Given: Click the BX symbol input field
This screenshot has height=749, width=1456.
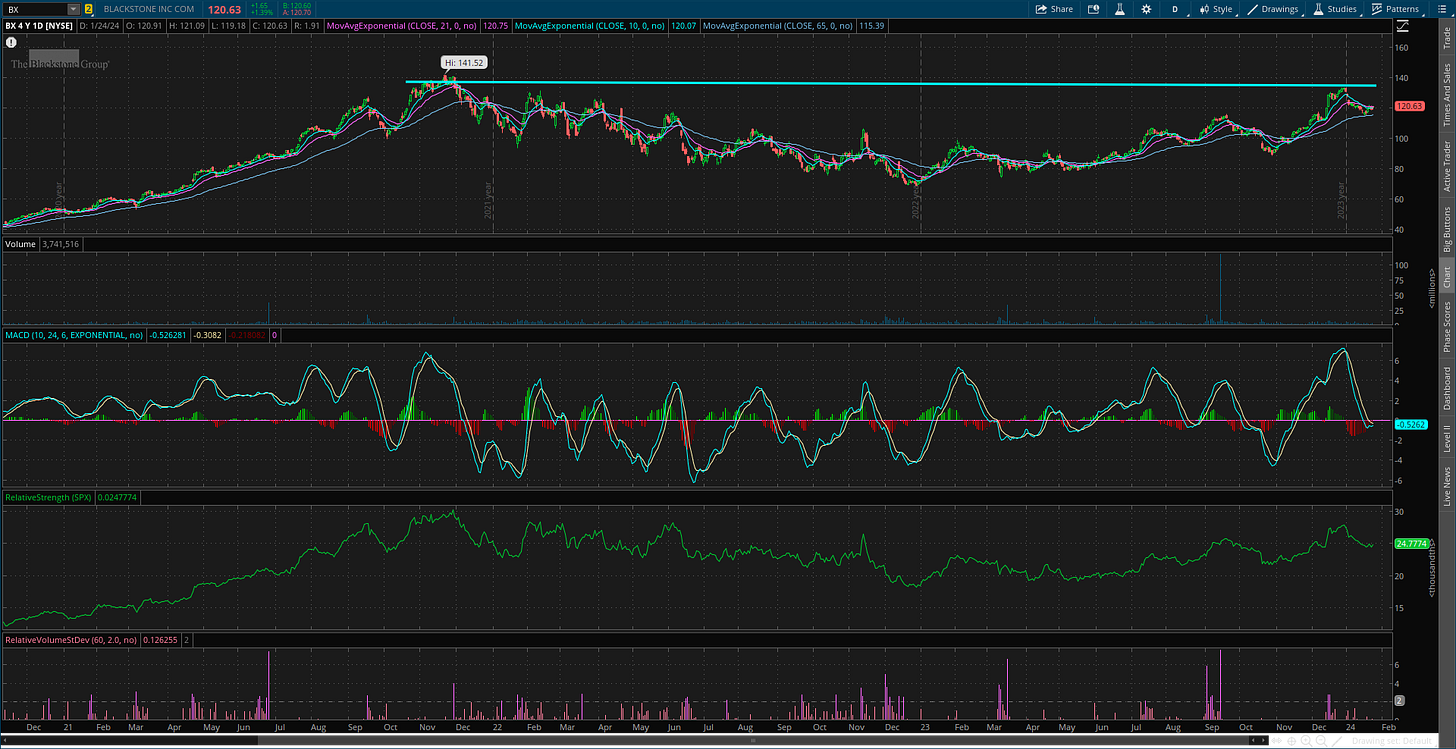Looking at the screenshot, I should pyautogui.click(x=35, y=8).
